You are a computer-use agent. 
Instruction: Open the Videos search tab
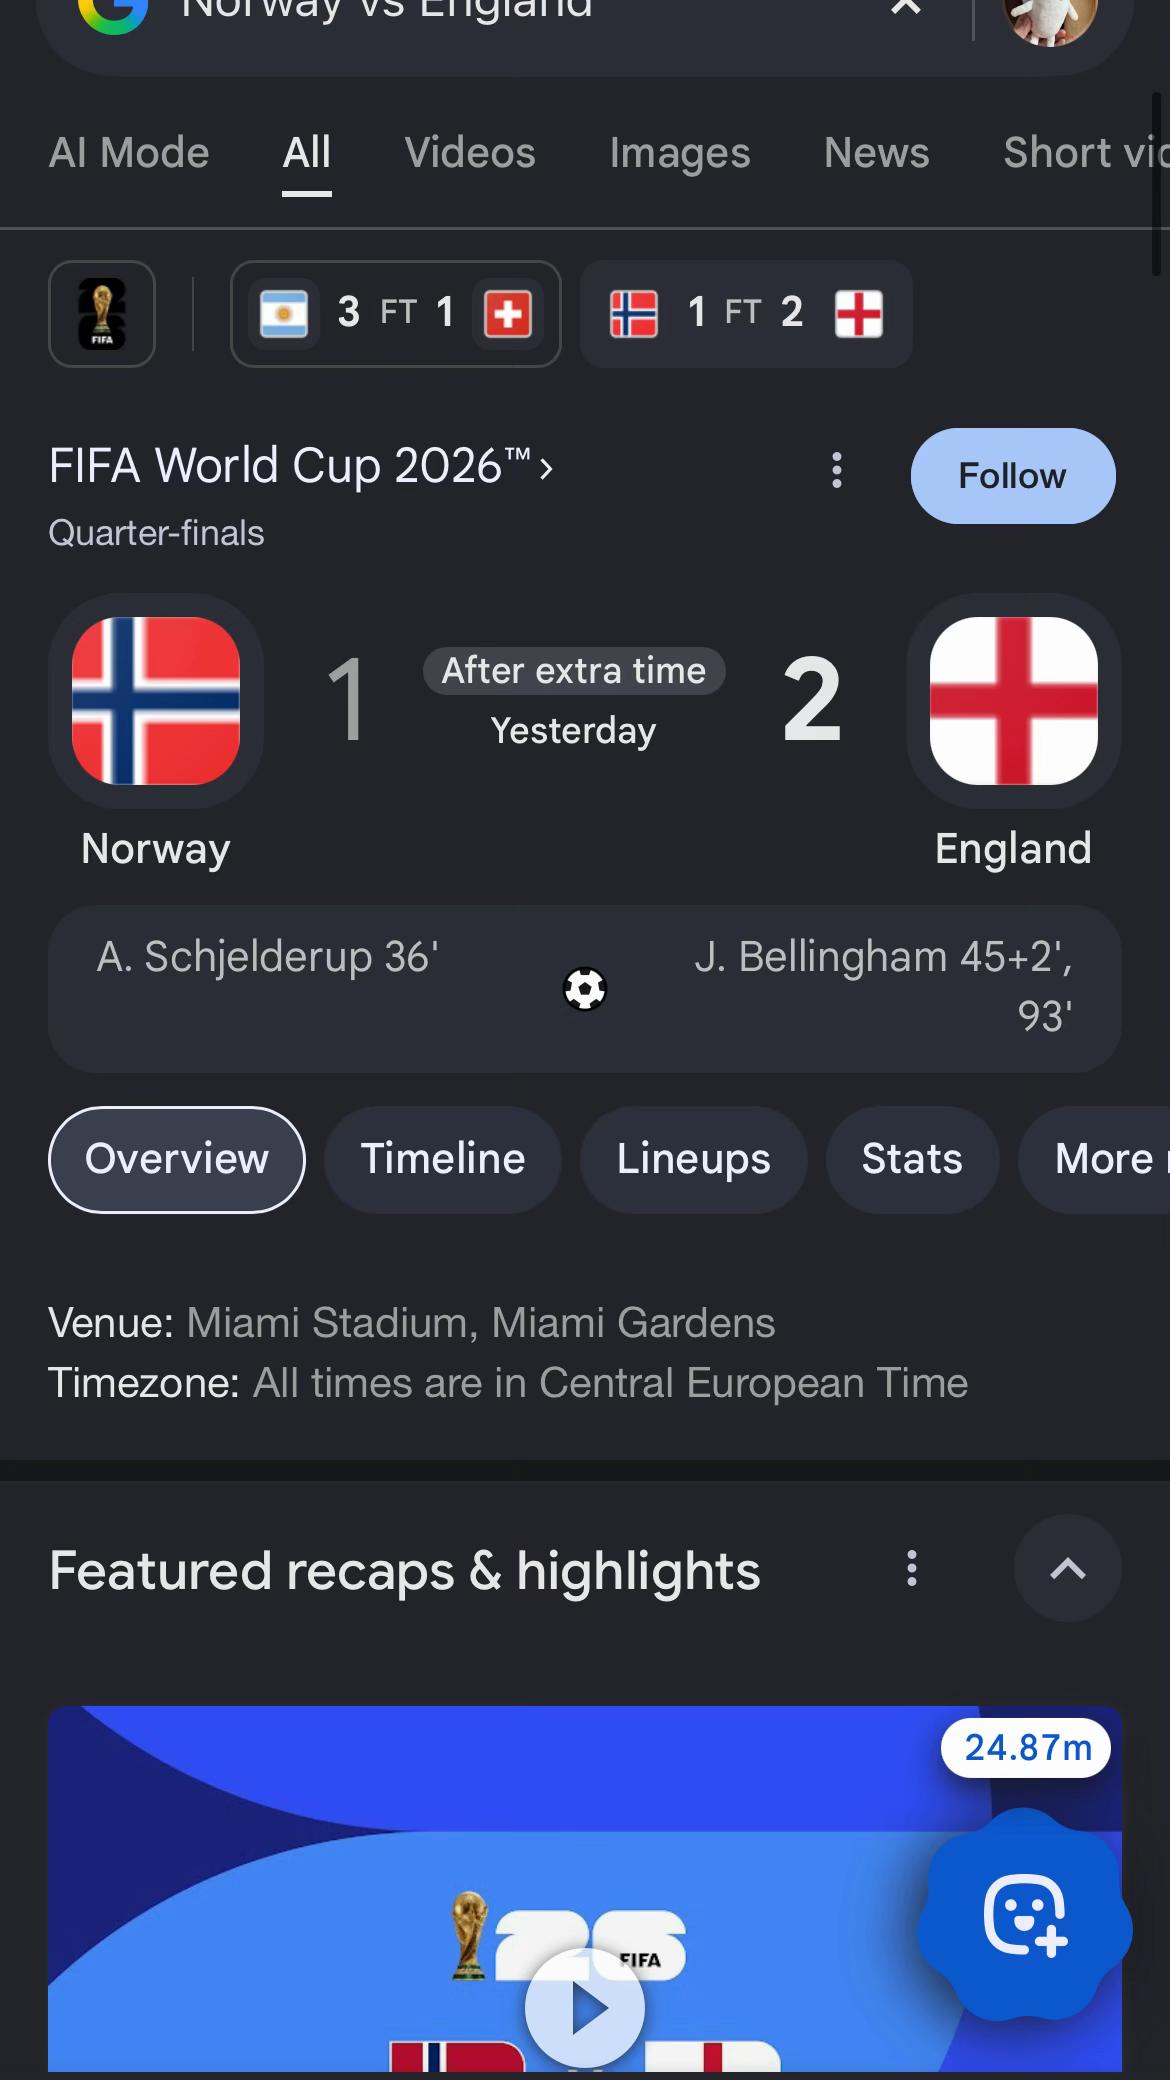pos(470,153)
